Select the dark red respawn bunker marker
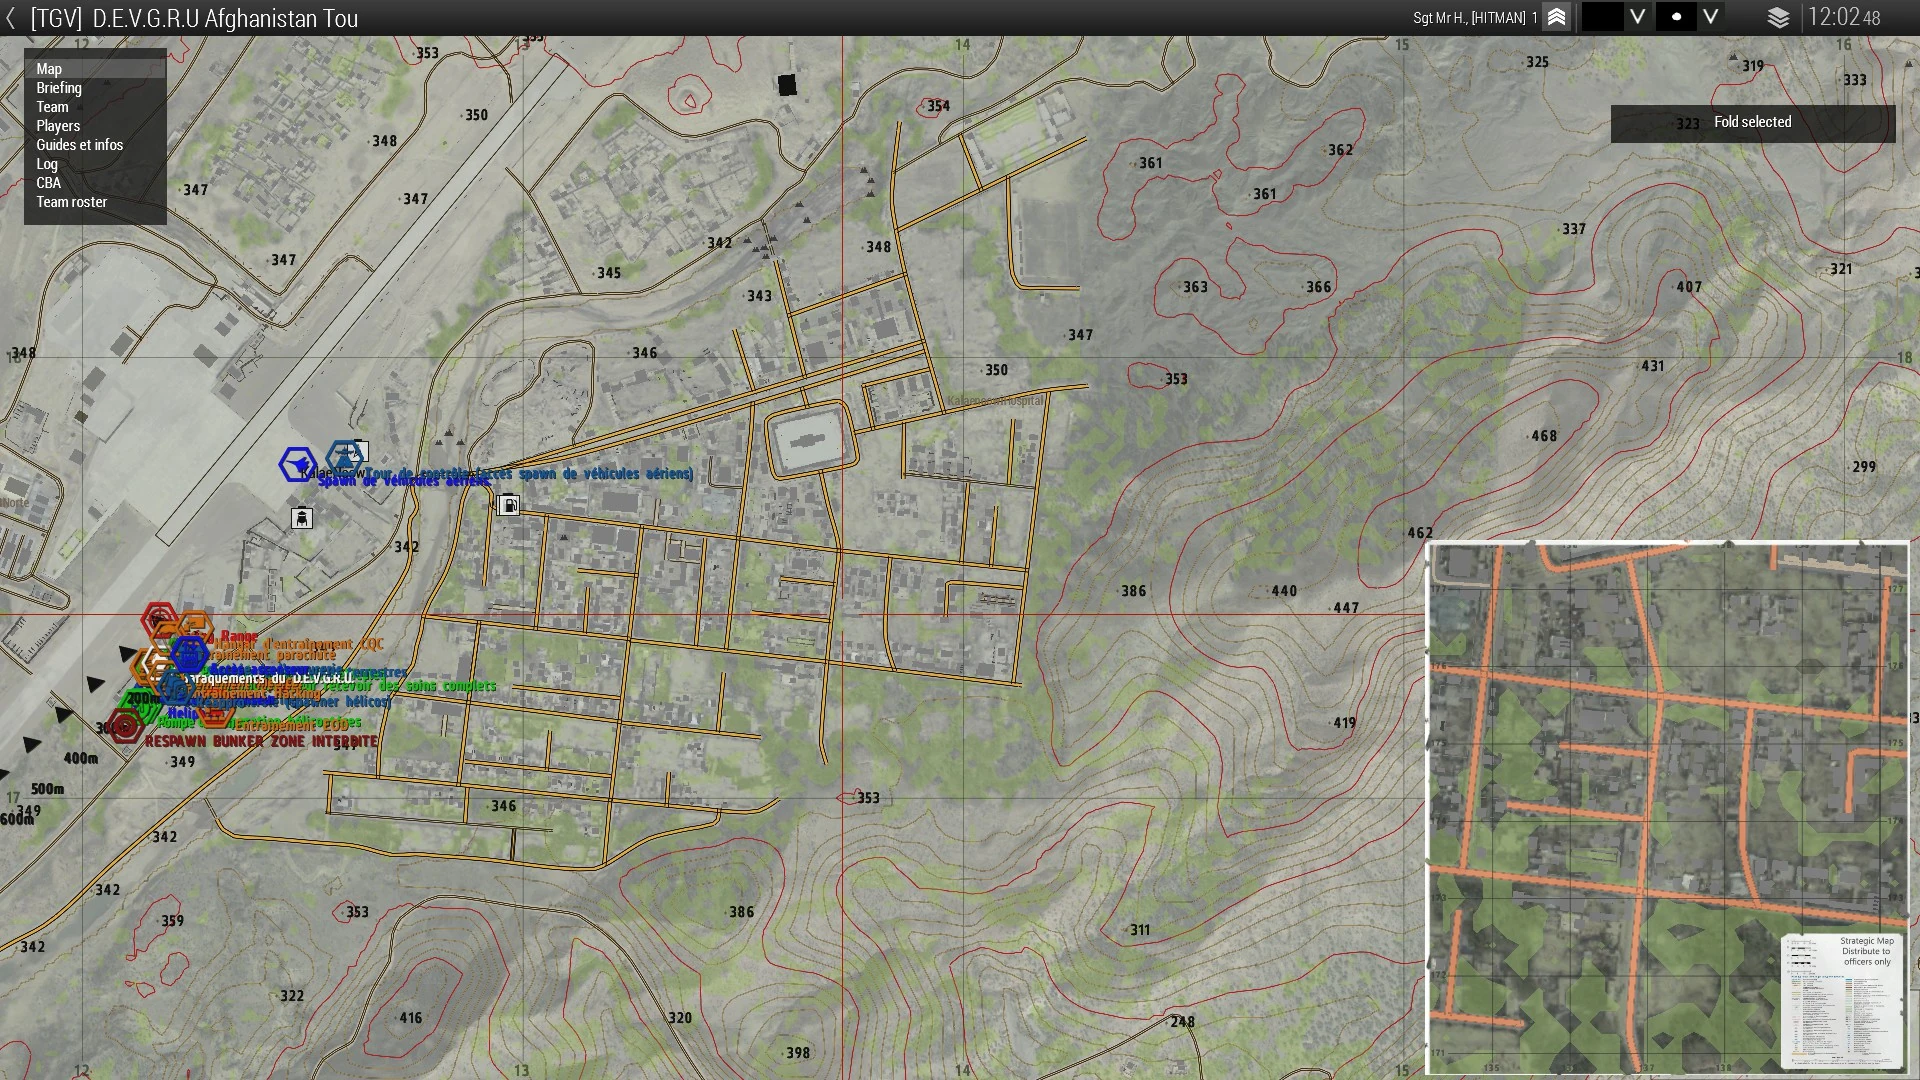 coord(125,726)
